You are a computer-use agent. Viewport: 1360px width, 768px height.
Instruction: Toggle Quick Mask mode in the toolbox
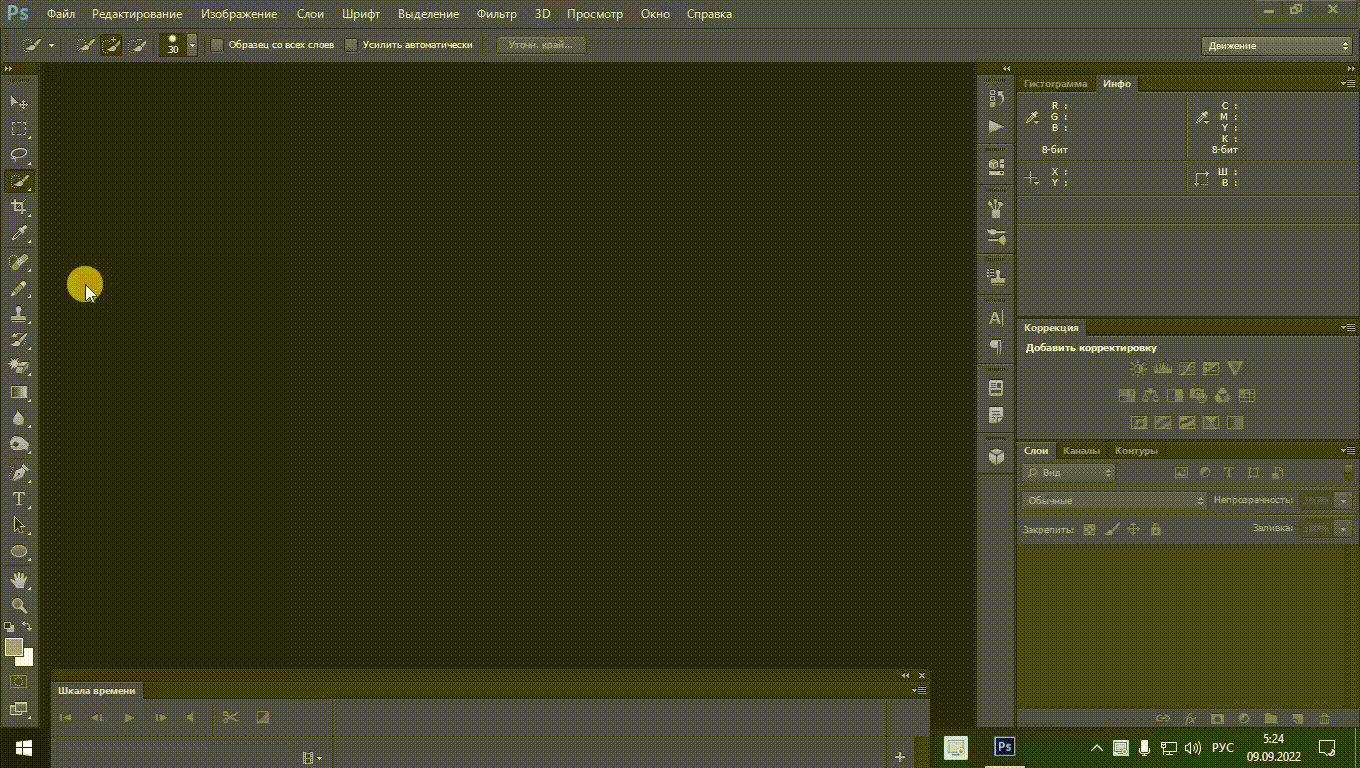[x=19, y=681]
